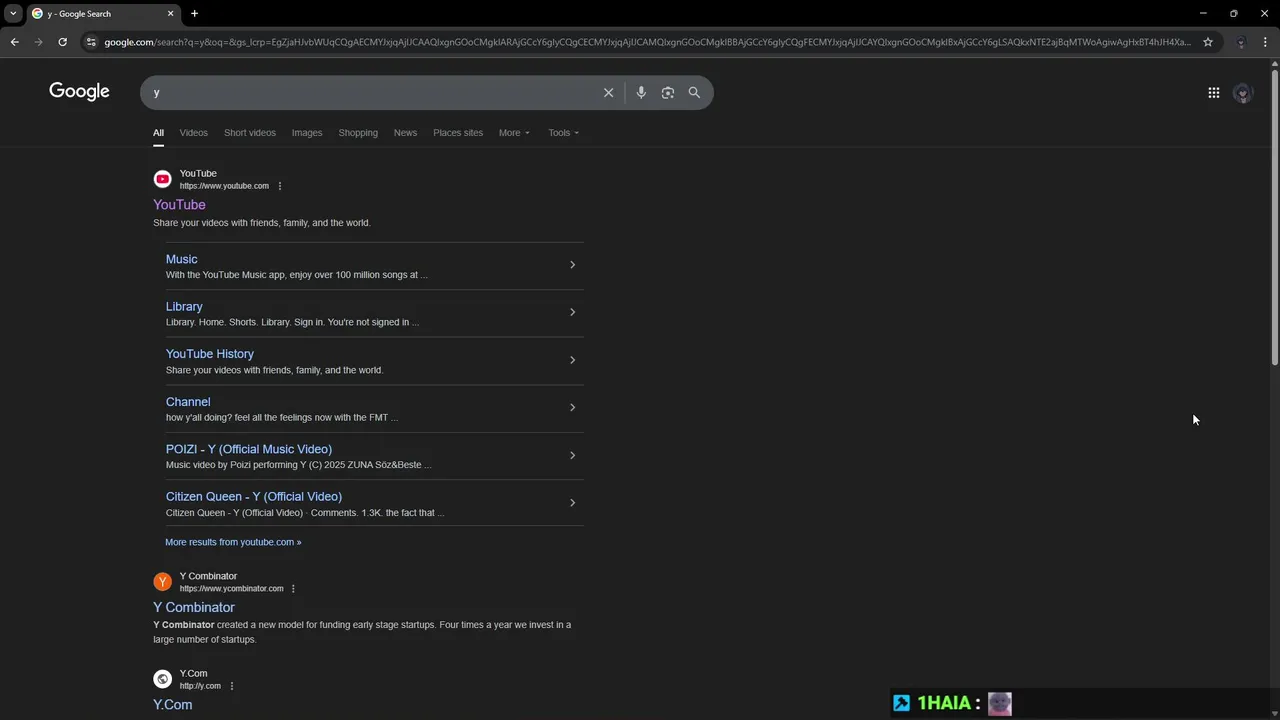Open more options for YouTube result
This screenshot has height=720, width=1280.
coord(279,186)
